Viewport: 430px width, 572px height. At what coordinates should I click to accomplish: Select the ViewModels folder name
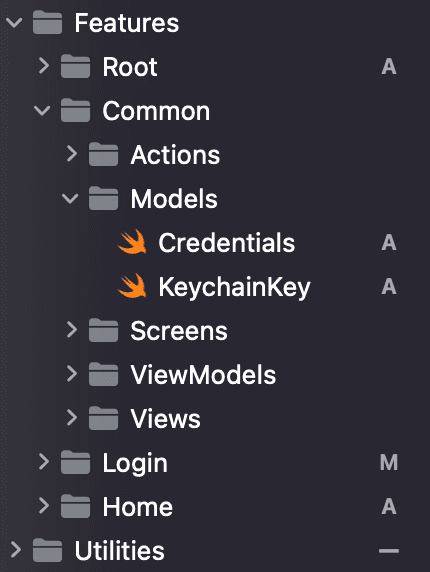[203, 375]
